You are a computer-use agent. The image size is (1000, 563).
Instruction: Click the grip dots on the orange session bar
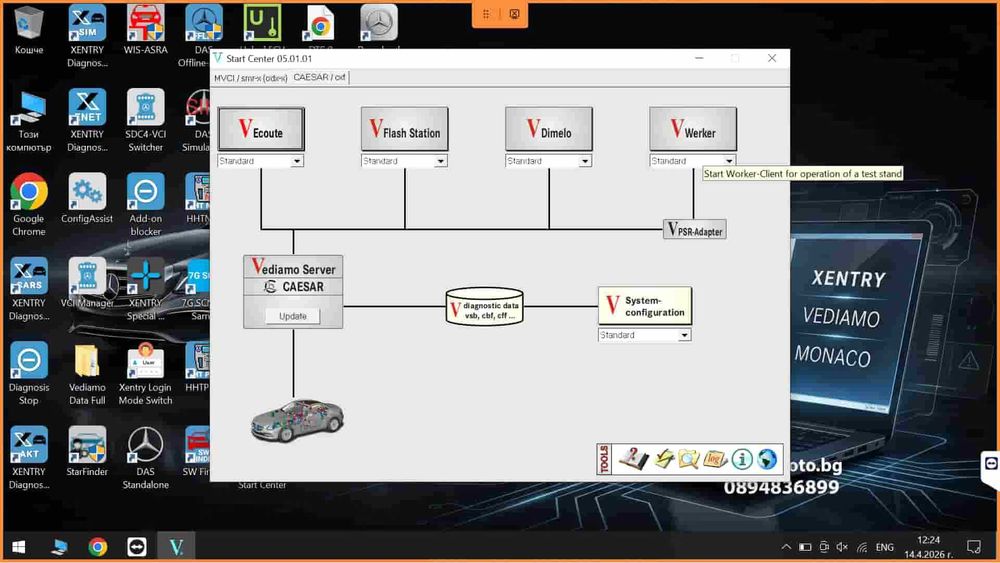pos(486,13)
